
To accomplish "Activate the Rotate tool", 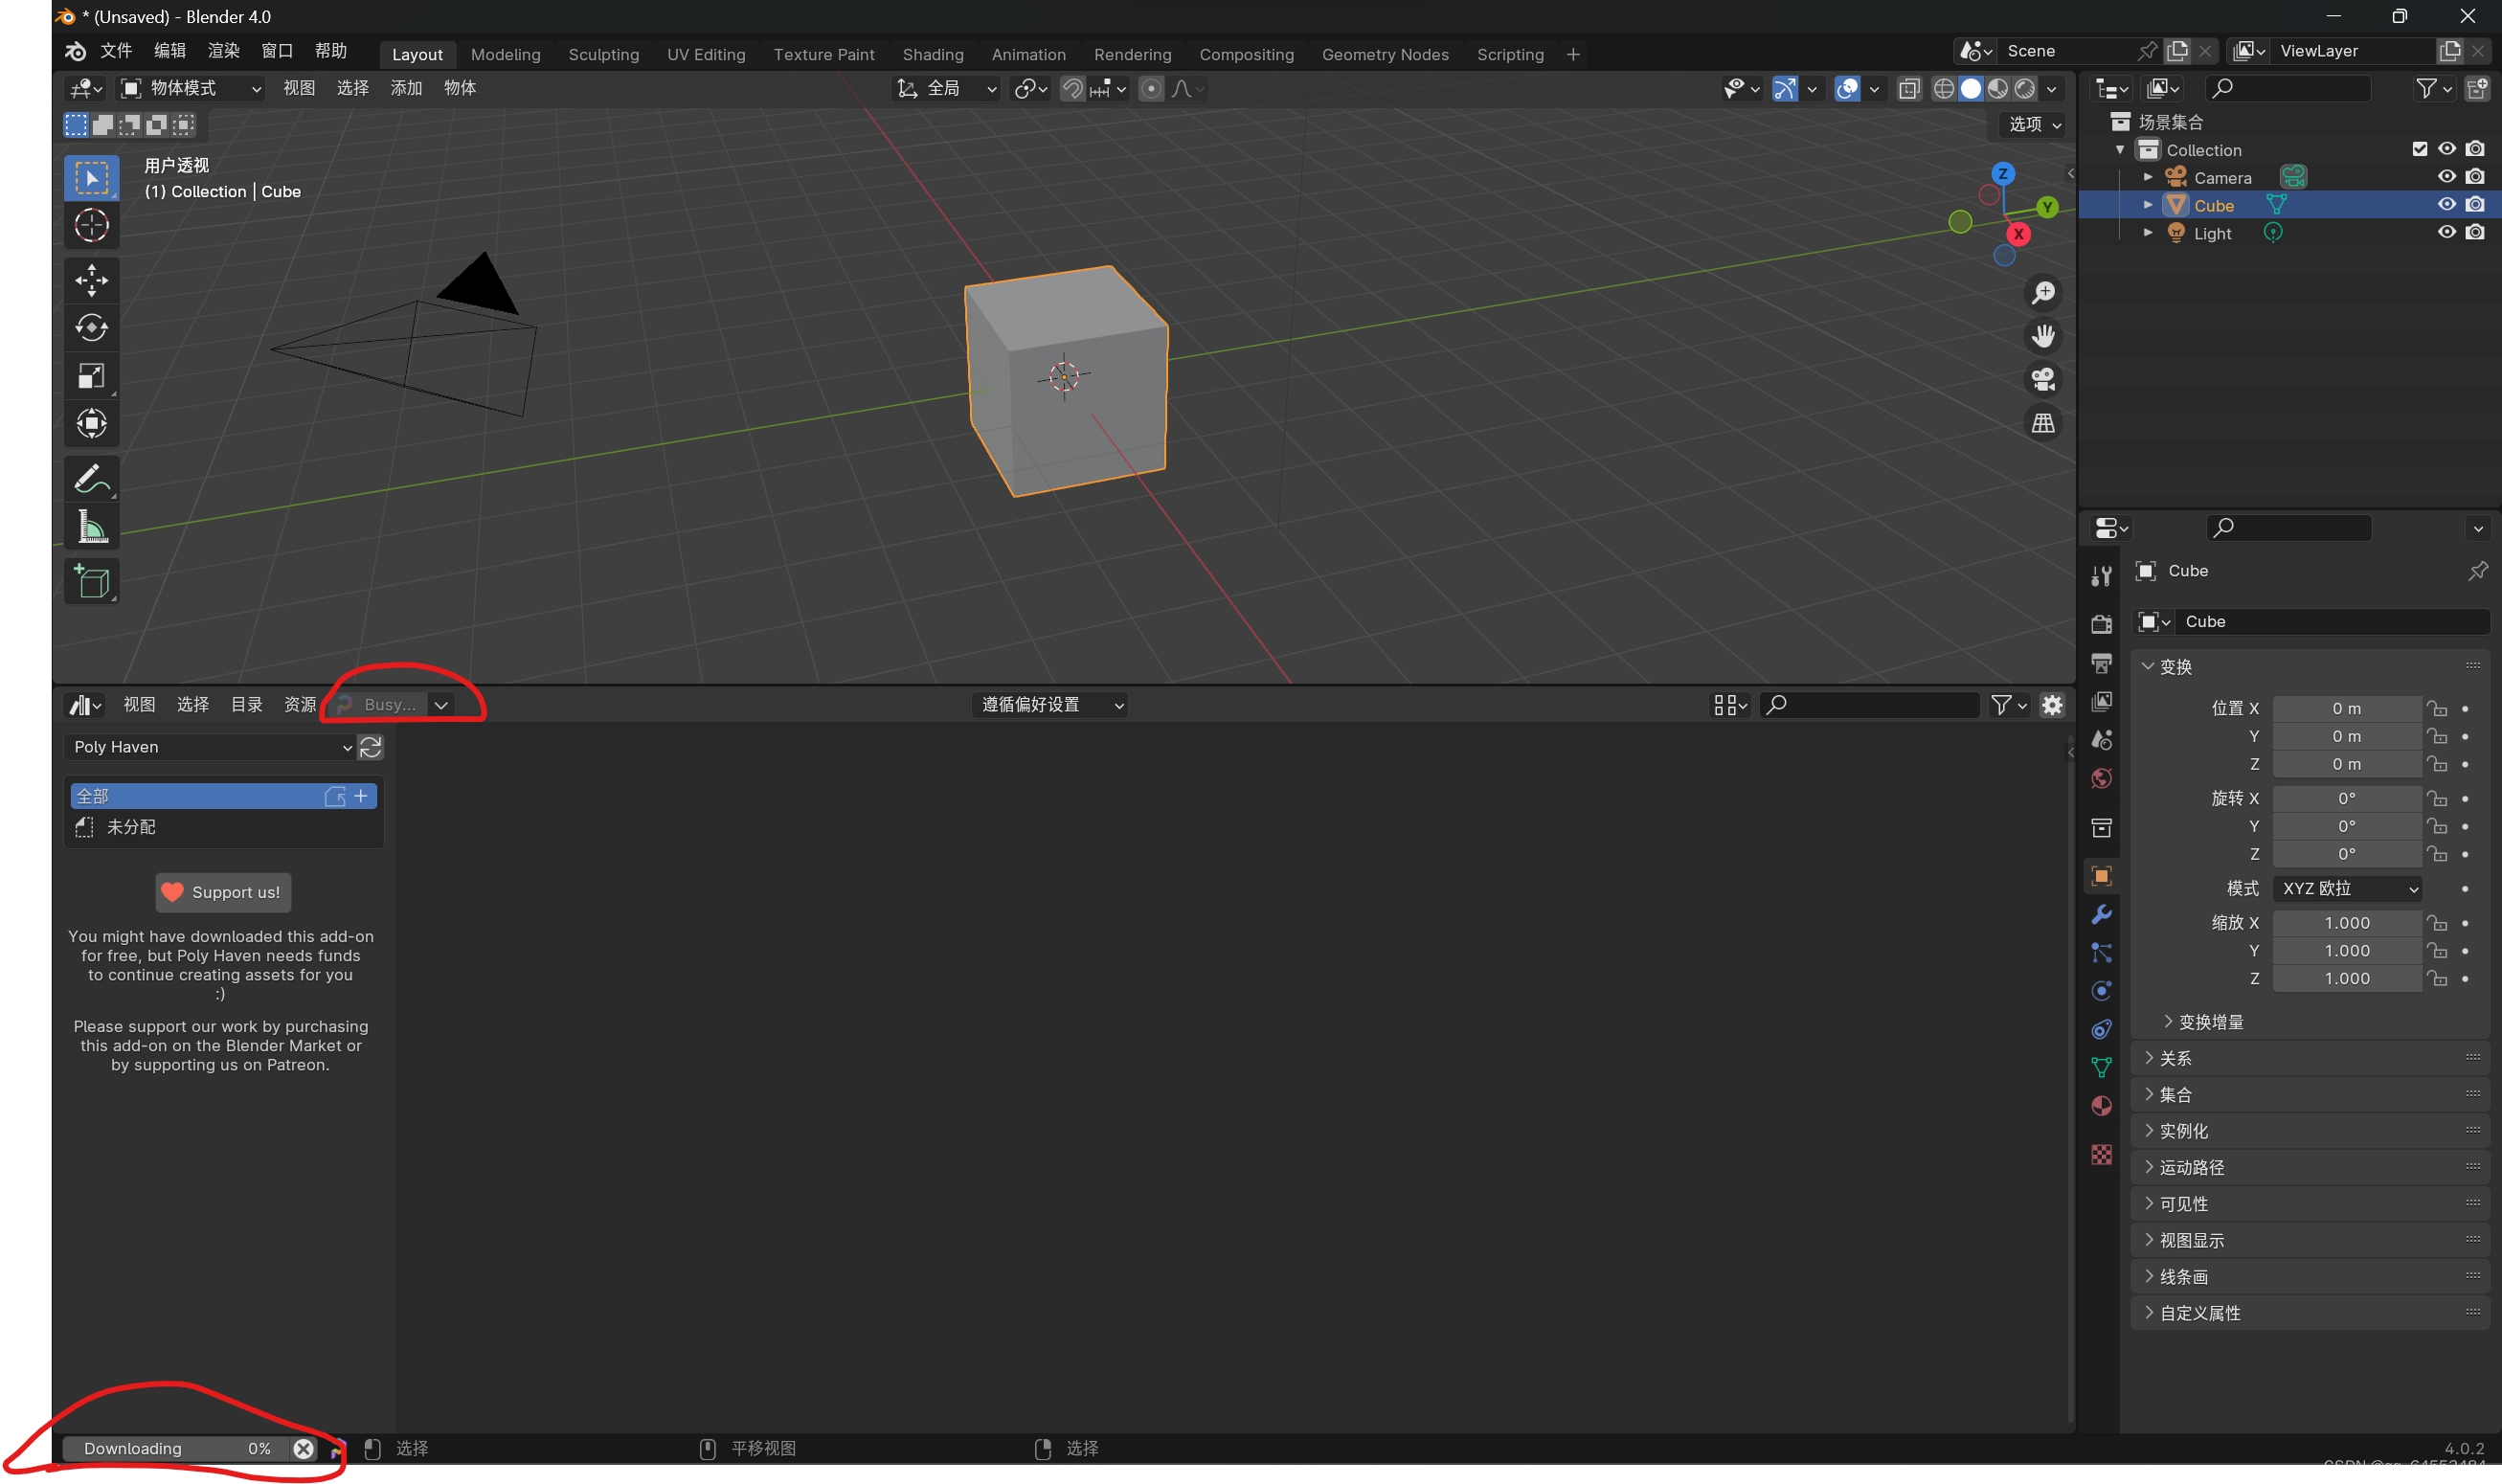I will pyautogui.click(x=92, y=328).
